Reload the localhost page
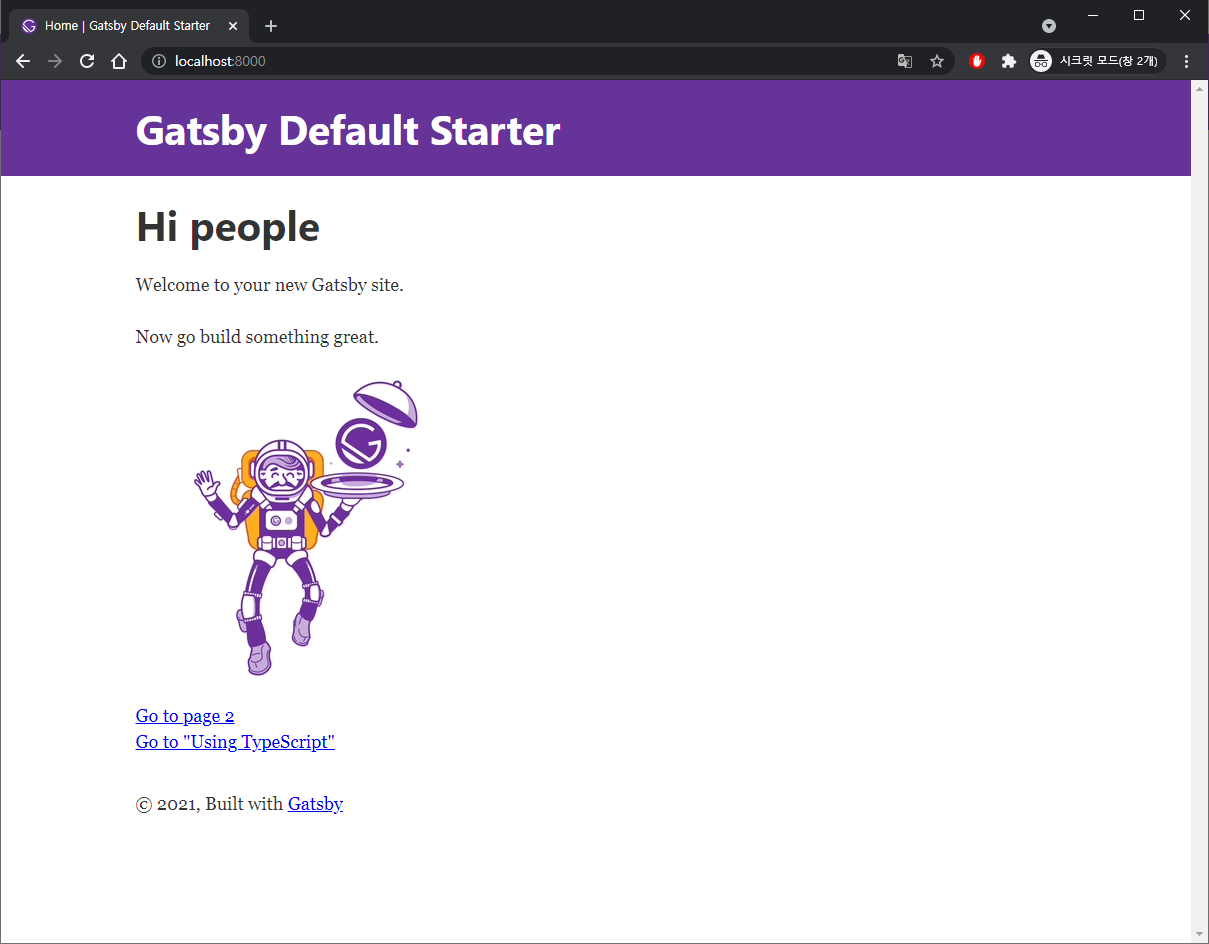This screenshot has height=944, width=1209. (x=87, y=61)
